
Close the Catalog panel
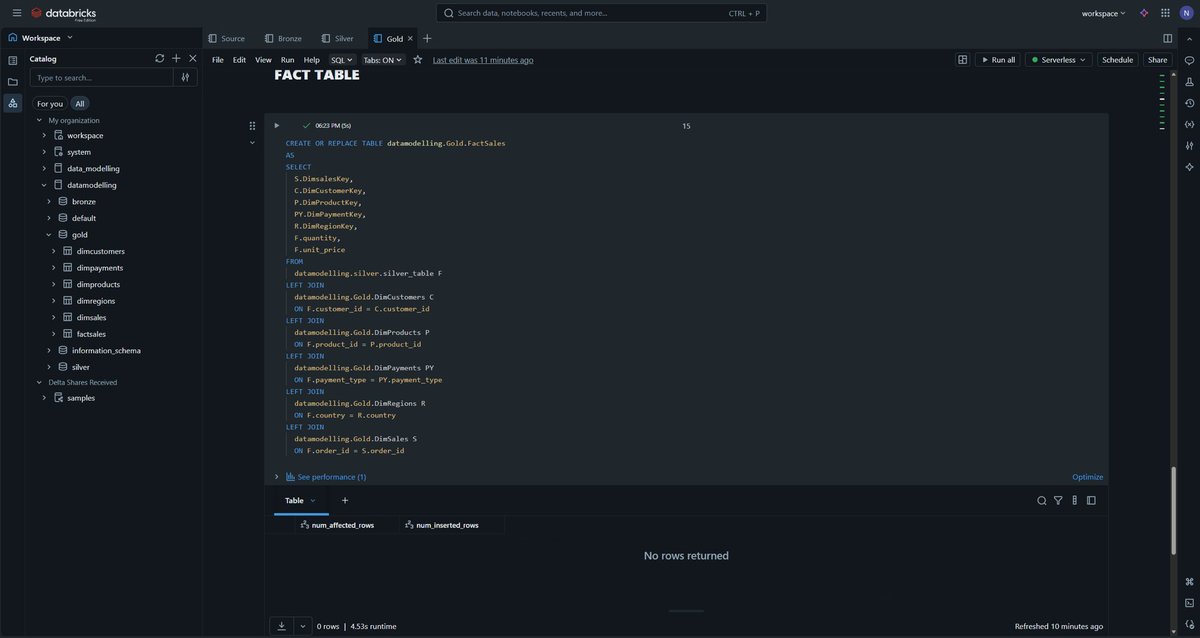tap(193, 58)
